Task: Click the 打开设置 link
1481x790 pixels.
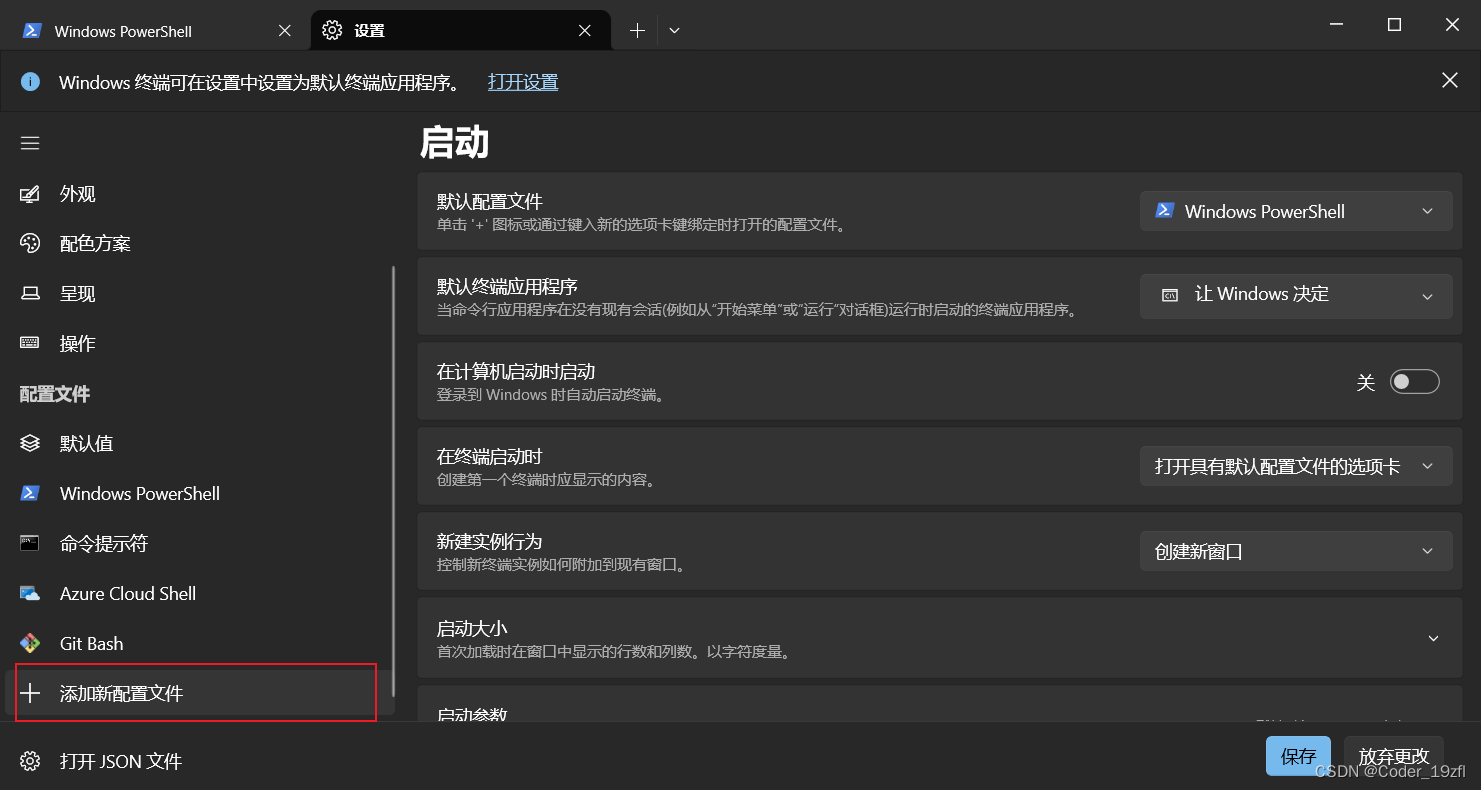Action: coord(523,82)
